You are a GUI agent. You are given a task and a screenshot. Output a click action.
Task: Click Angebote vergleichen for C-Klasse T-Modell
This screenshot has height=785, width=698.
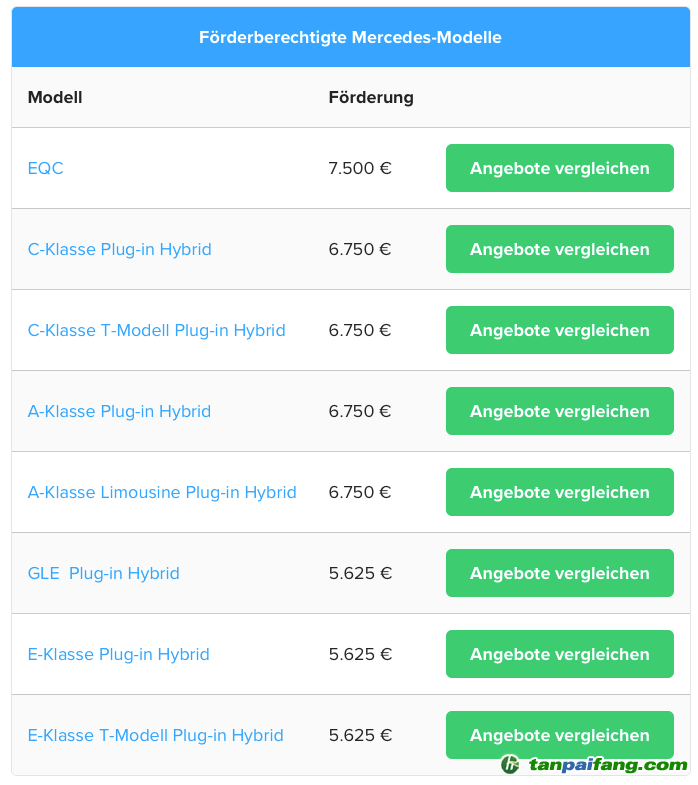[x=560, y=330]
